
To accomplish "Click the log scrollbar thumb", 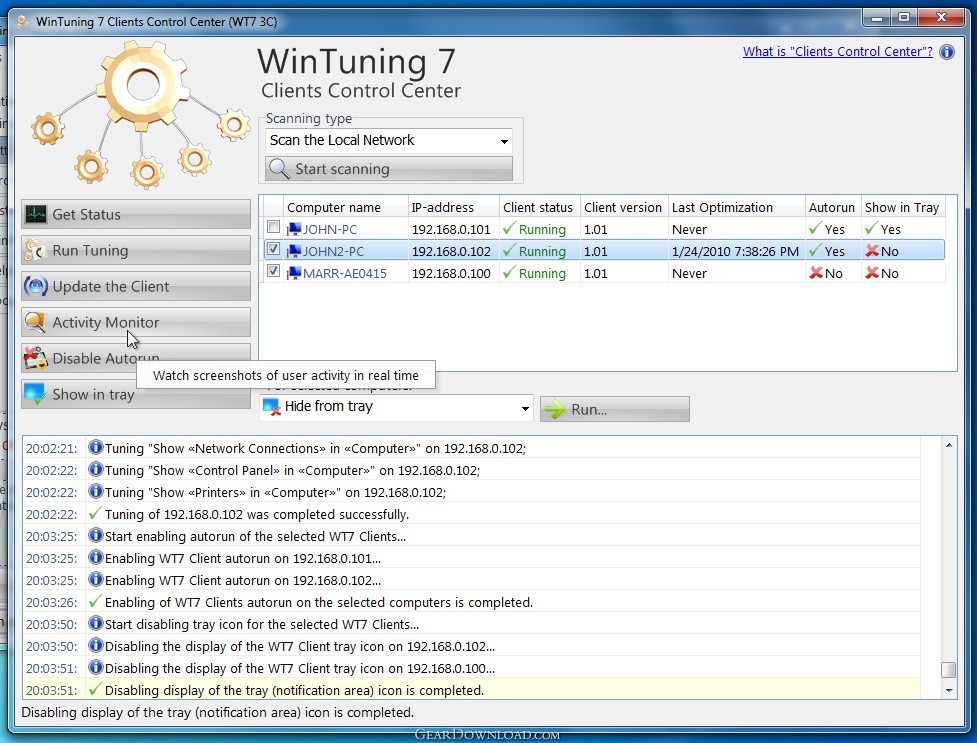I will 948,669.
